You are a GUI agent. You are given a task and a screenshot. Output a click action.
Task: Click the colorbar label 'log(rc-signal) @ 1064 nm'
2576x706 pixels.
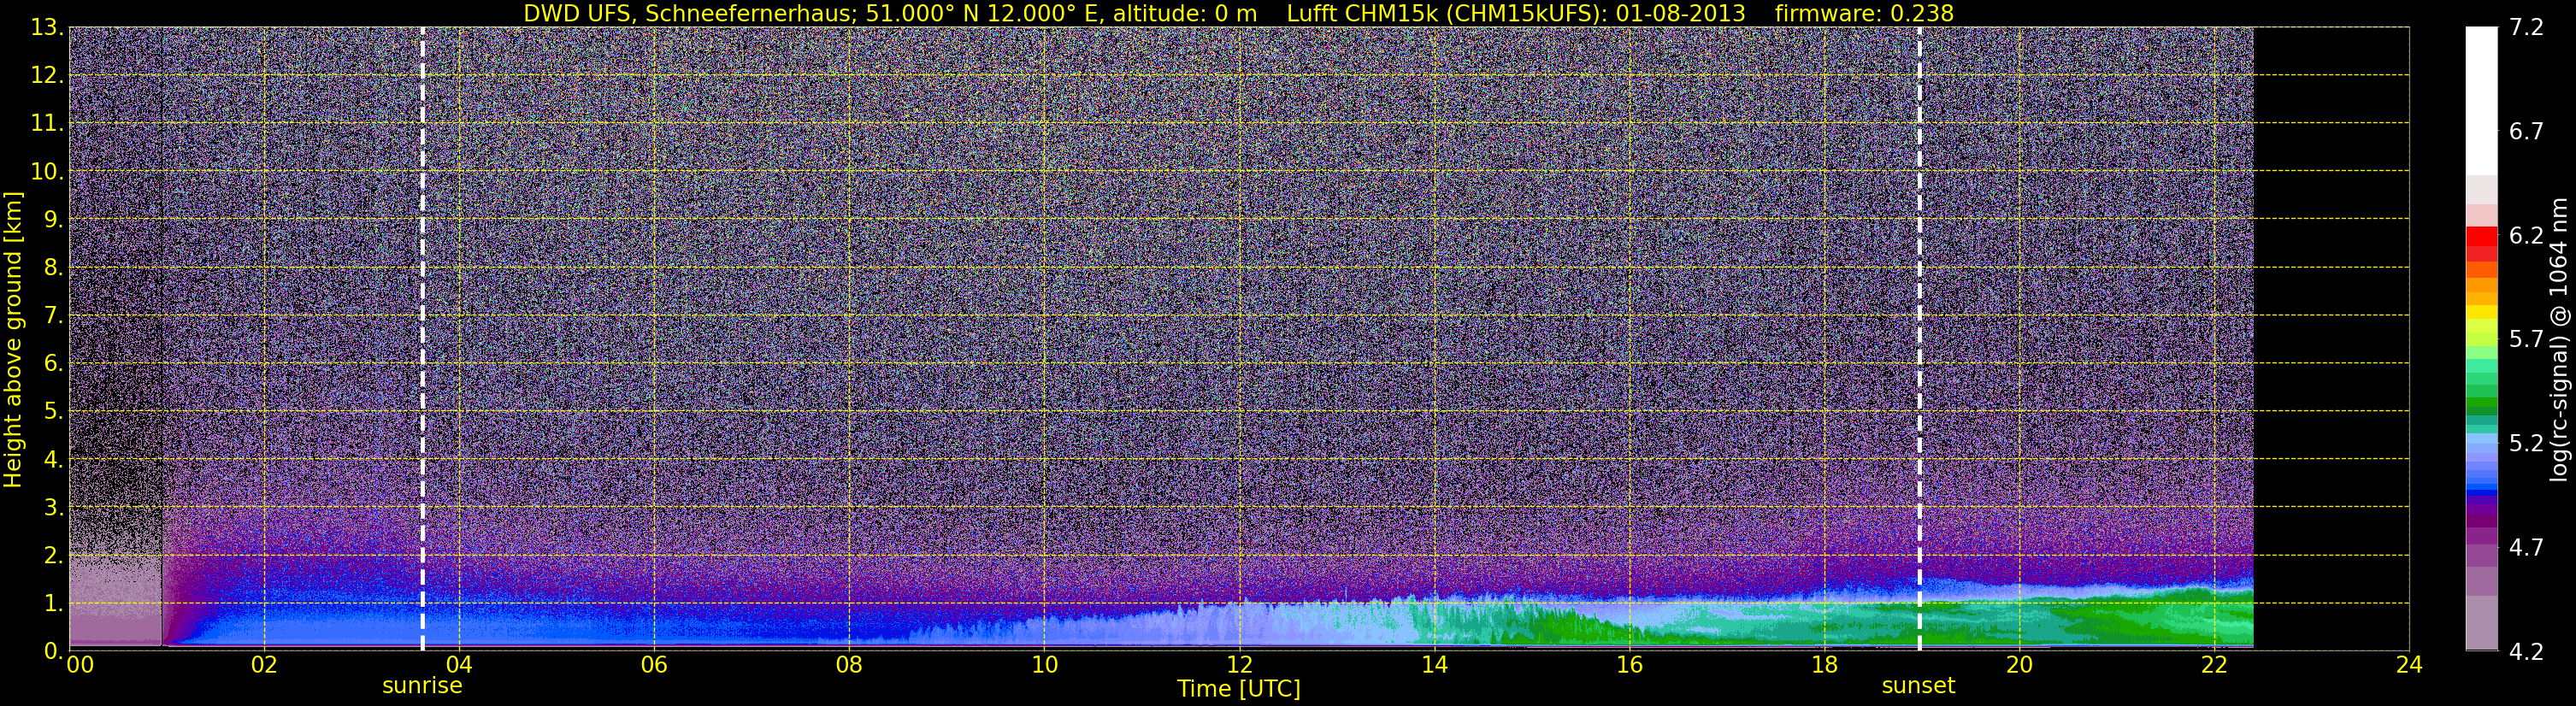click(2558, 339)
